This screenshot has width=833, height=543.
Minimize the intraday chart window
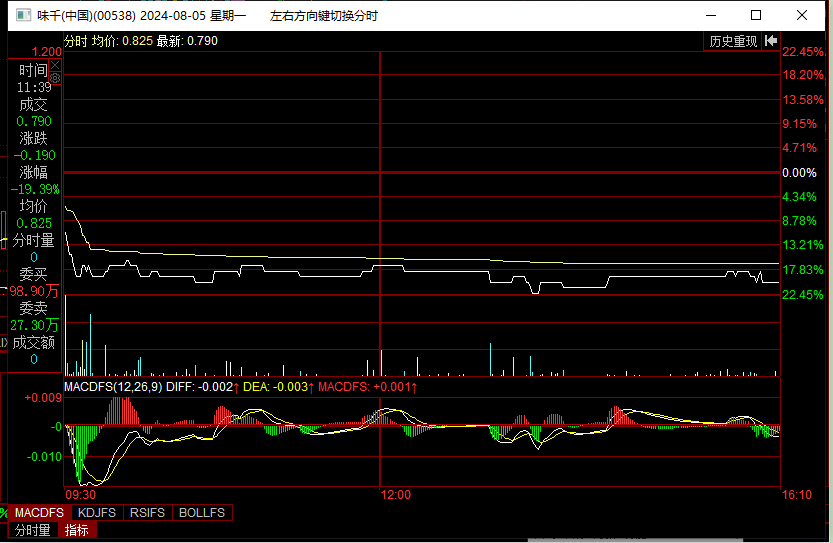pyautogui.click(x=711, y=15)
